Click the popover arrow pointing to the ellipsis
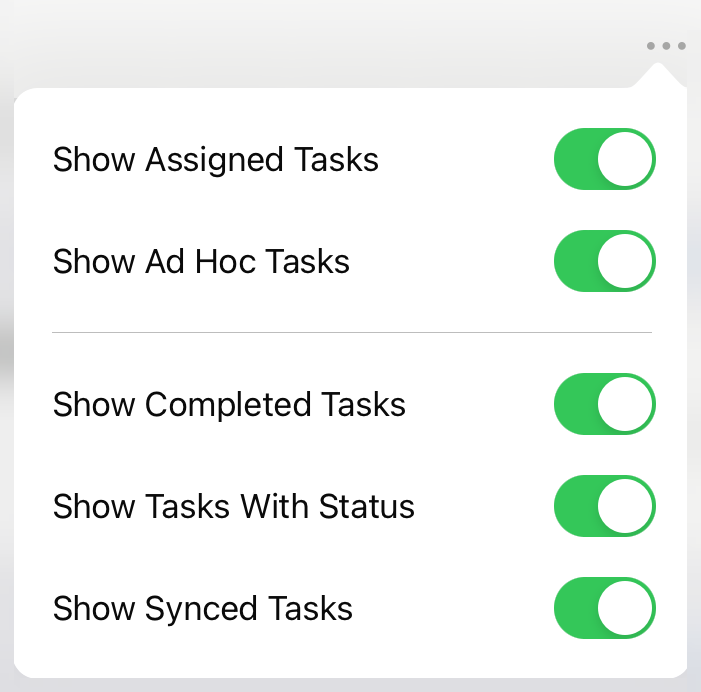This screenshot has width=701, height=692. pyautogui.click(x=657, y=75)
